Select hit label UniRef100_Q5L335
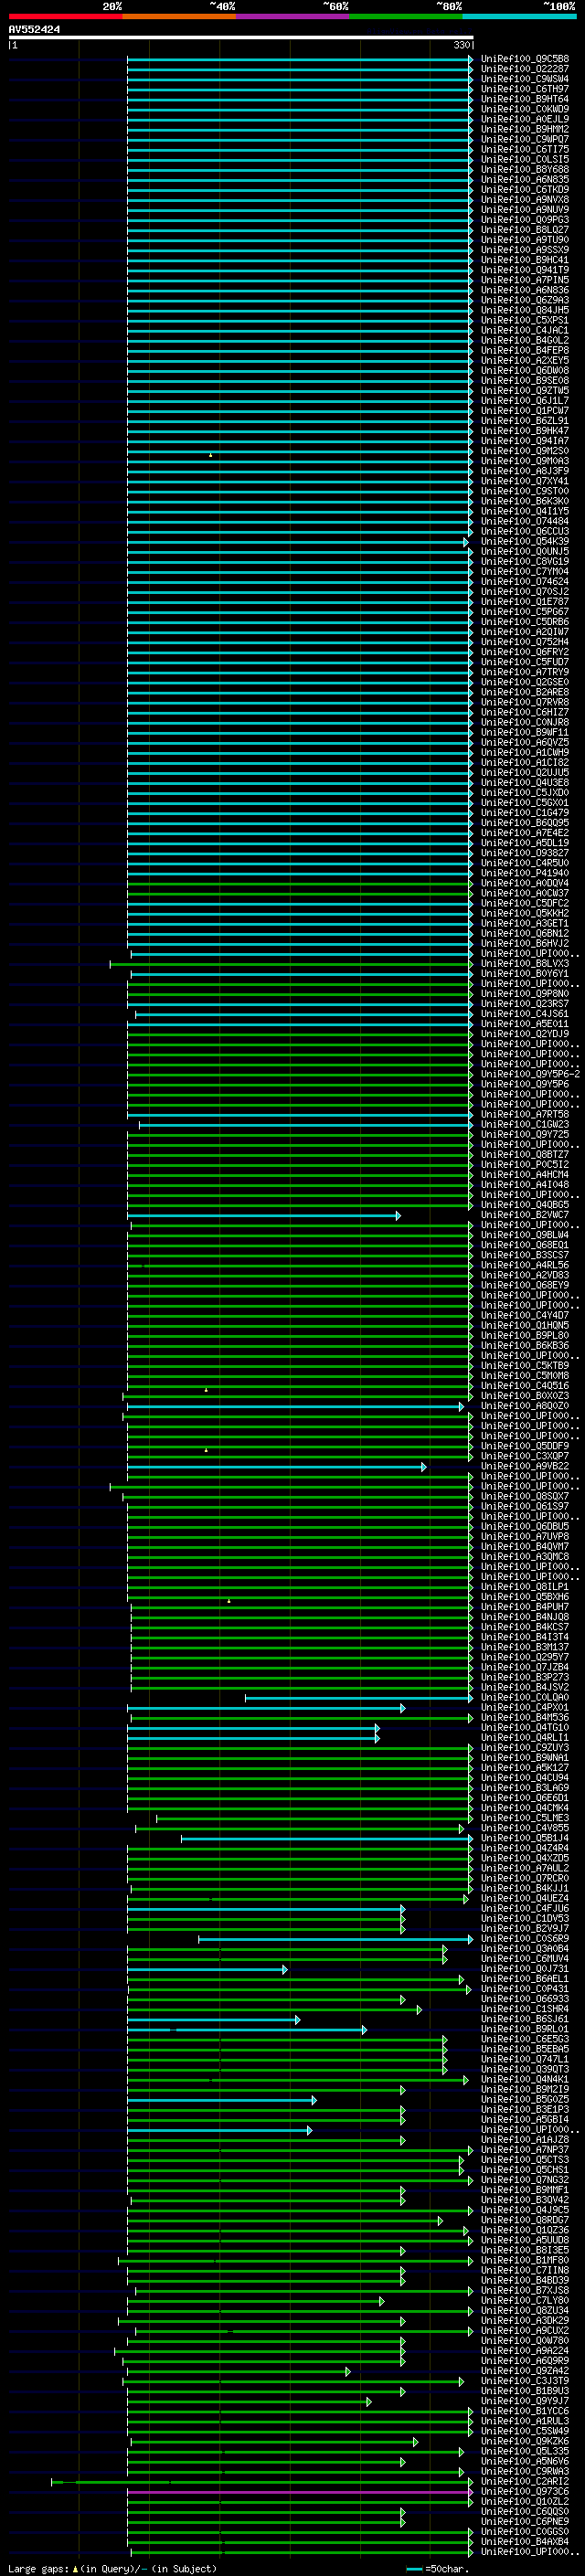Image resolution: width=585 pixels, height=2576 pixels. [x=524, y=2450]
